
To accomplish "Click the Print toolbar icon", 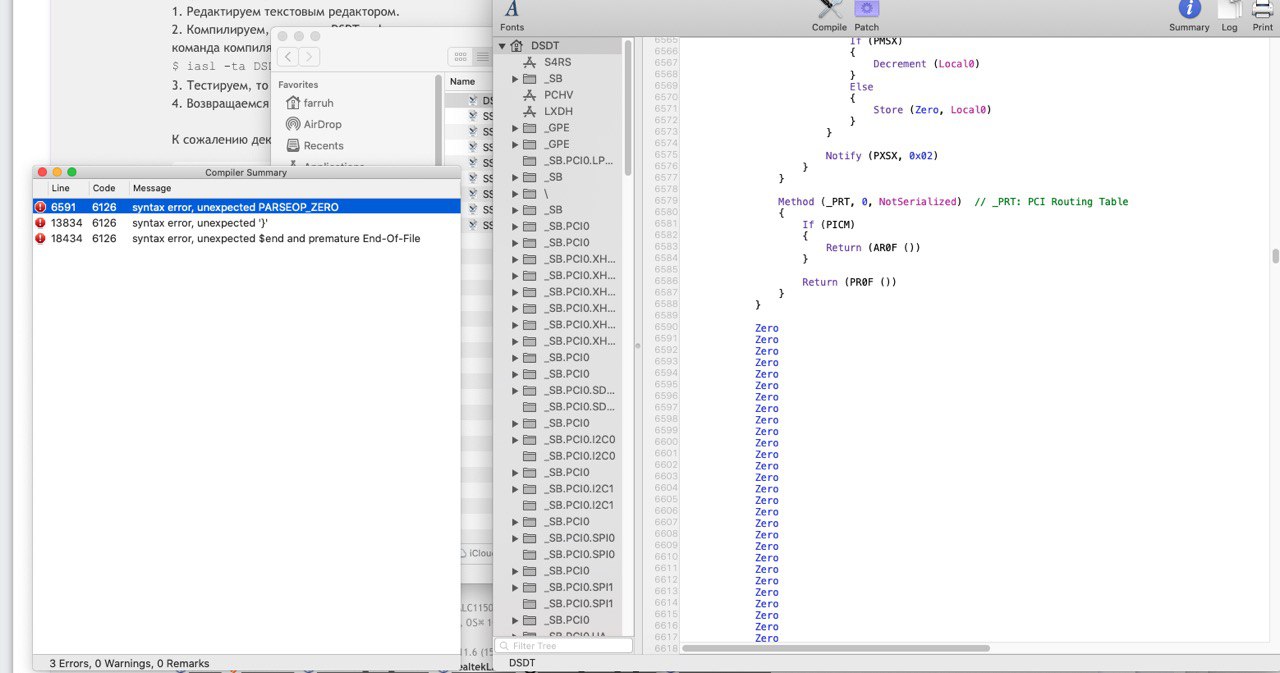I will (x=1262, y=14).
